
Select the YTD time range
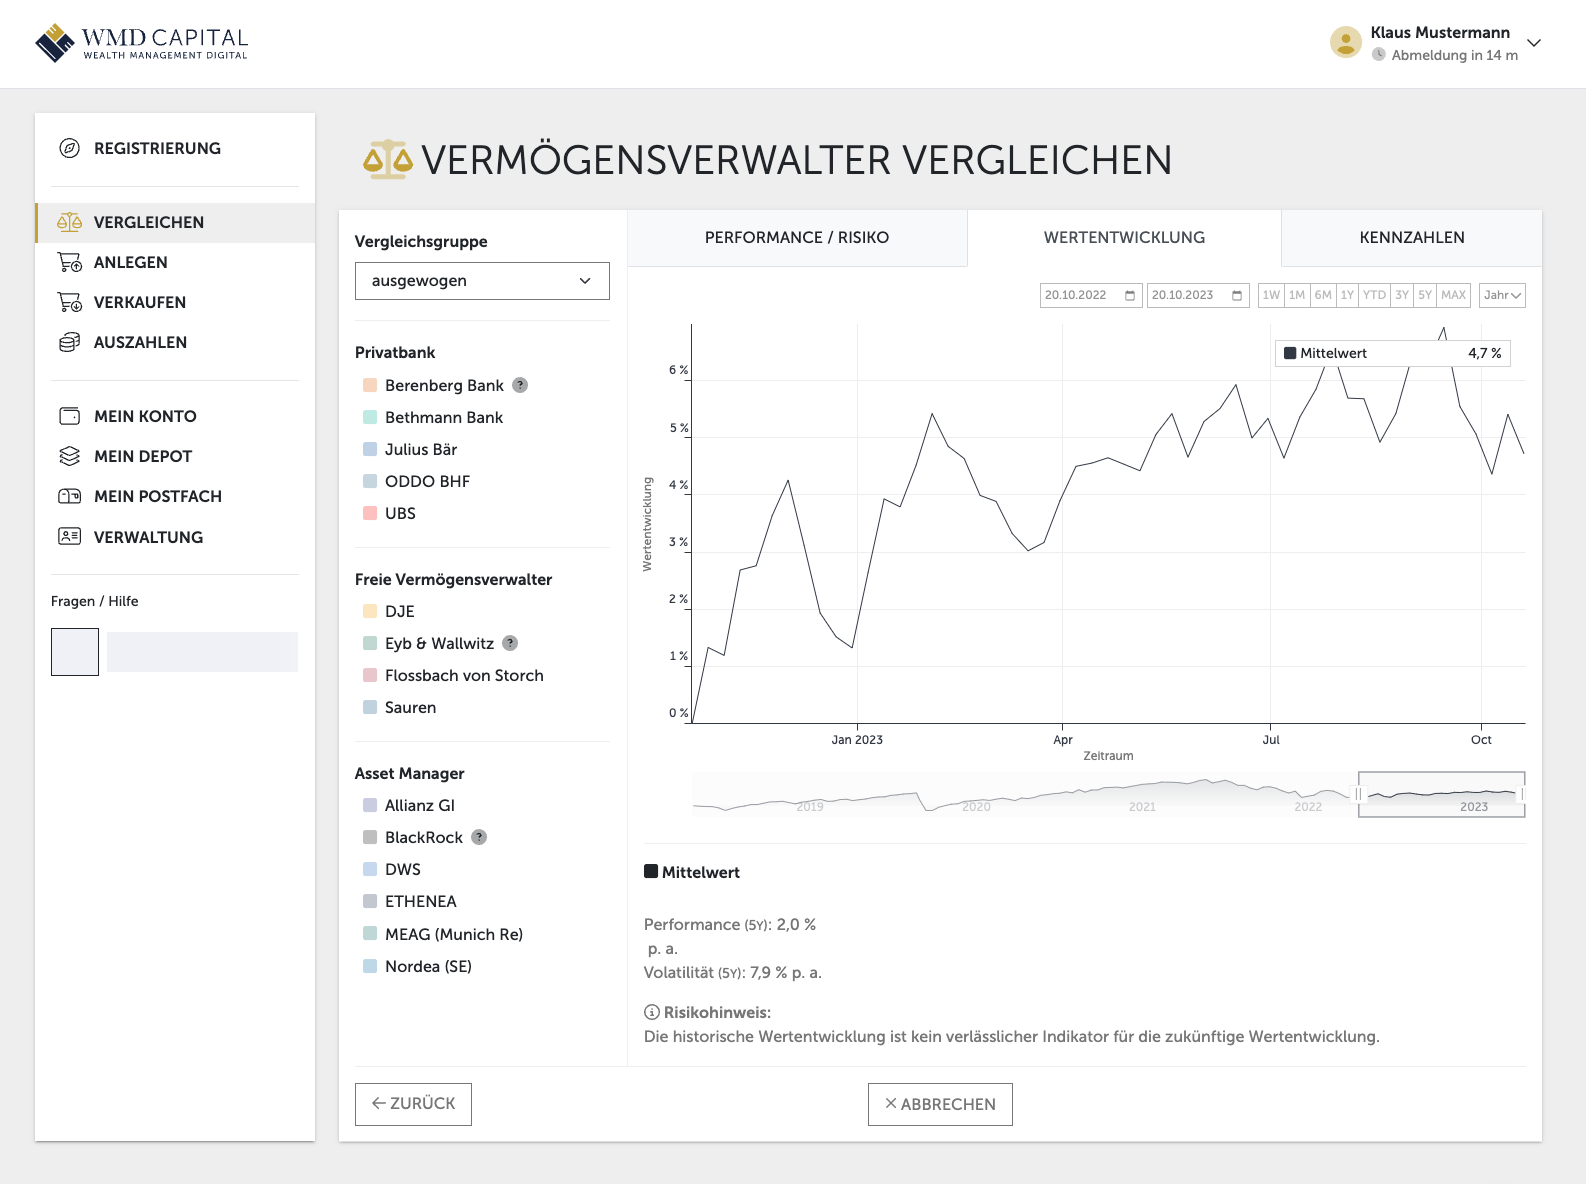pyautogui.click(x=1374, y=295)
